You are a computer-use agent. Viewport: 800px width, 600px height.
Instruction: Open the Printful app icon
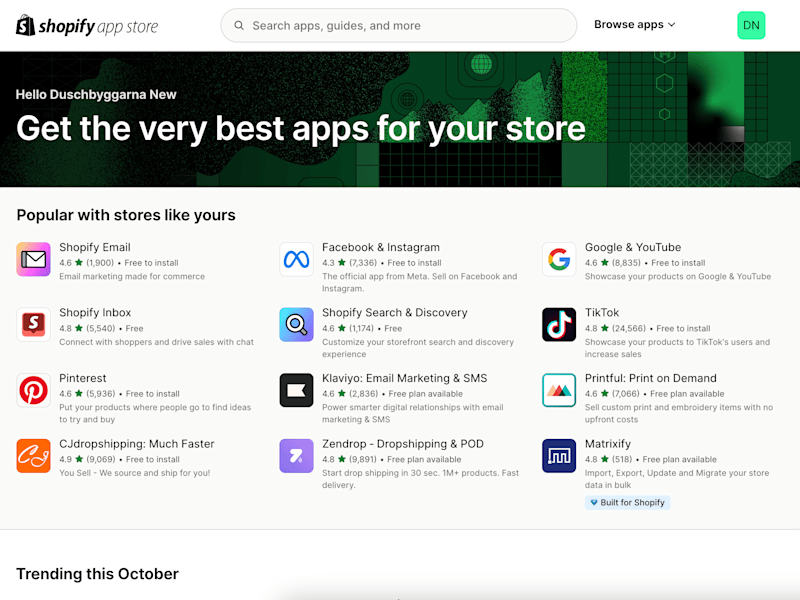pos(559,390)
